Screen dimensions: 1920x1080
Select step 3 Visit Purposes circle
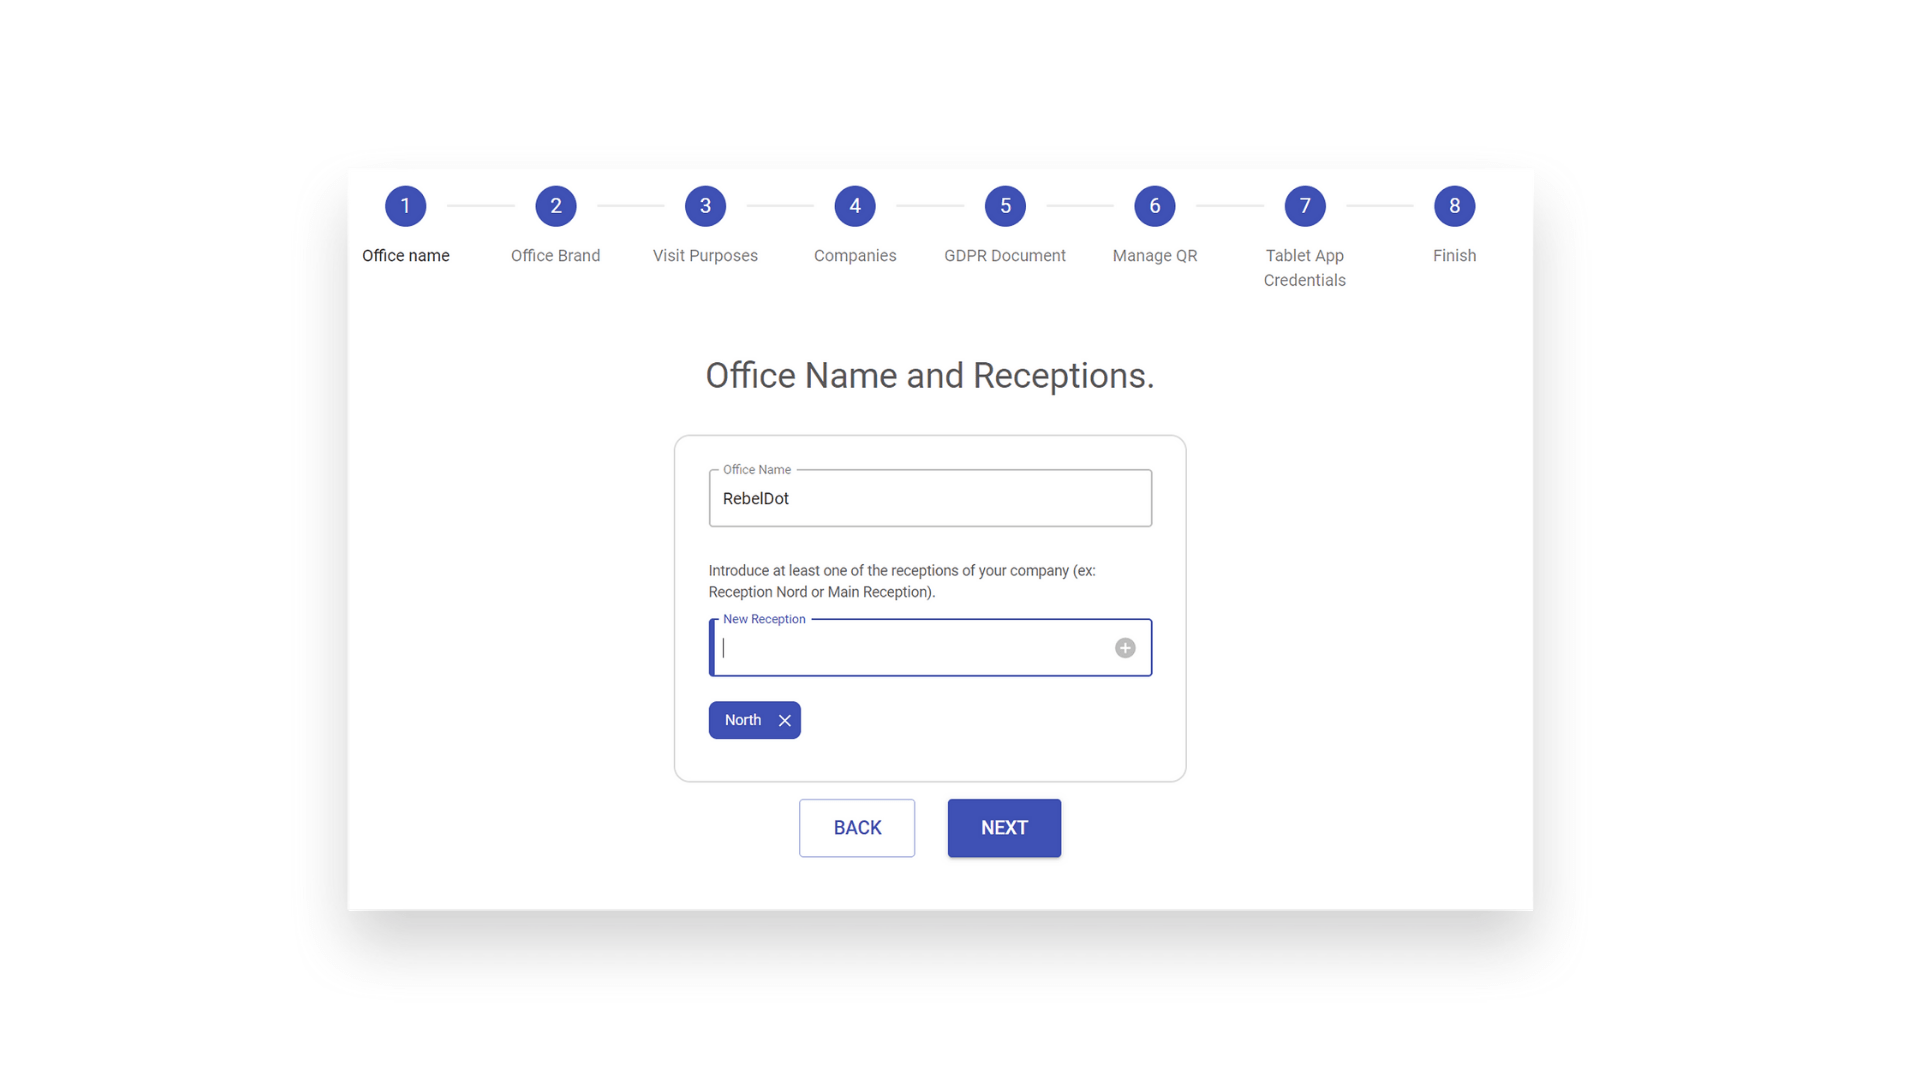point(704,206)
